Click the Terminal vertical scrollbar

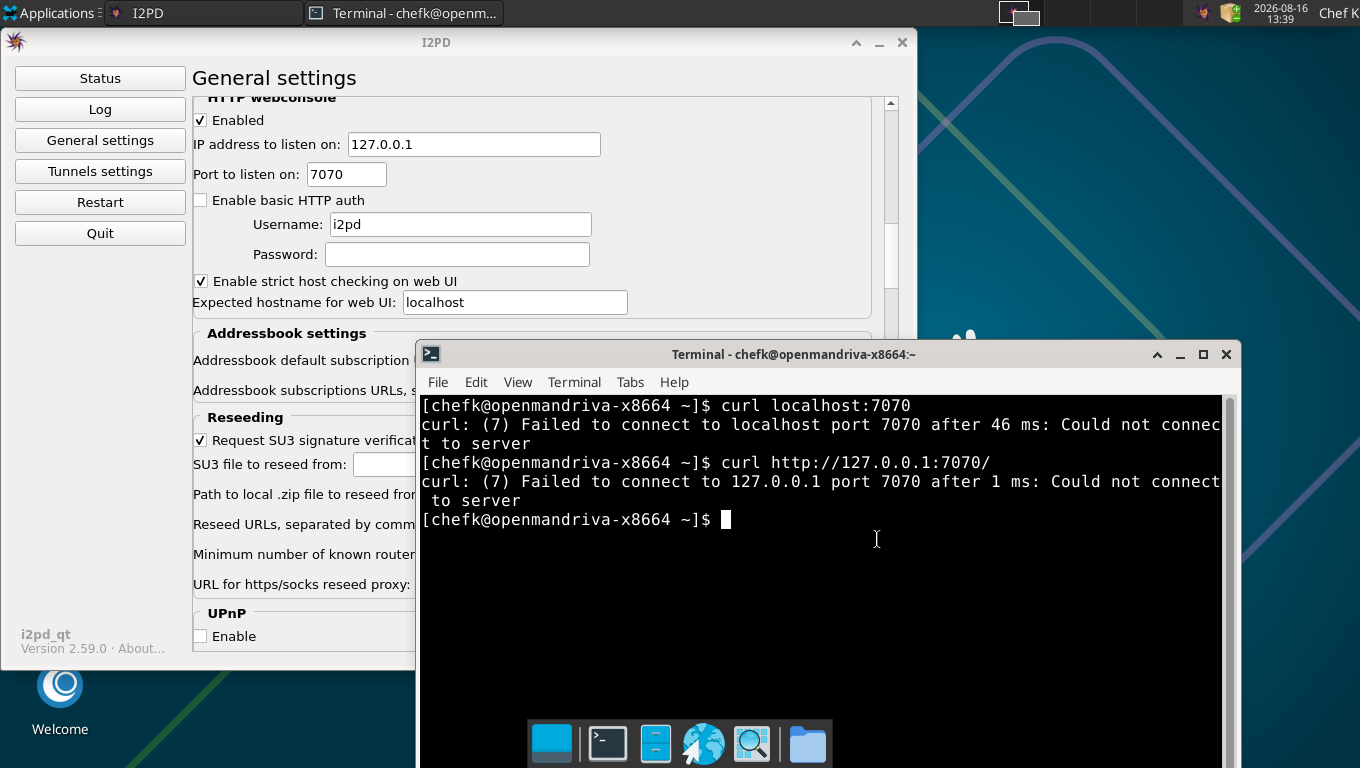point(1230,580)
